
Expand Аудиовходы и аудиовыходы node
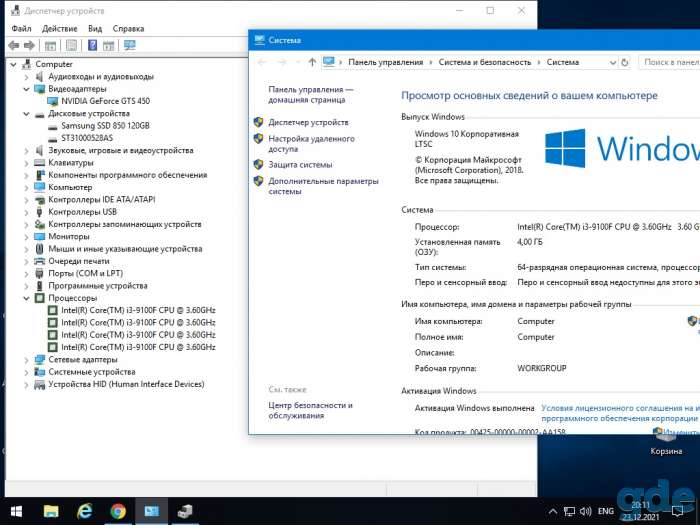click(x=26, y=77)
